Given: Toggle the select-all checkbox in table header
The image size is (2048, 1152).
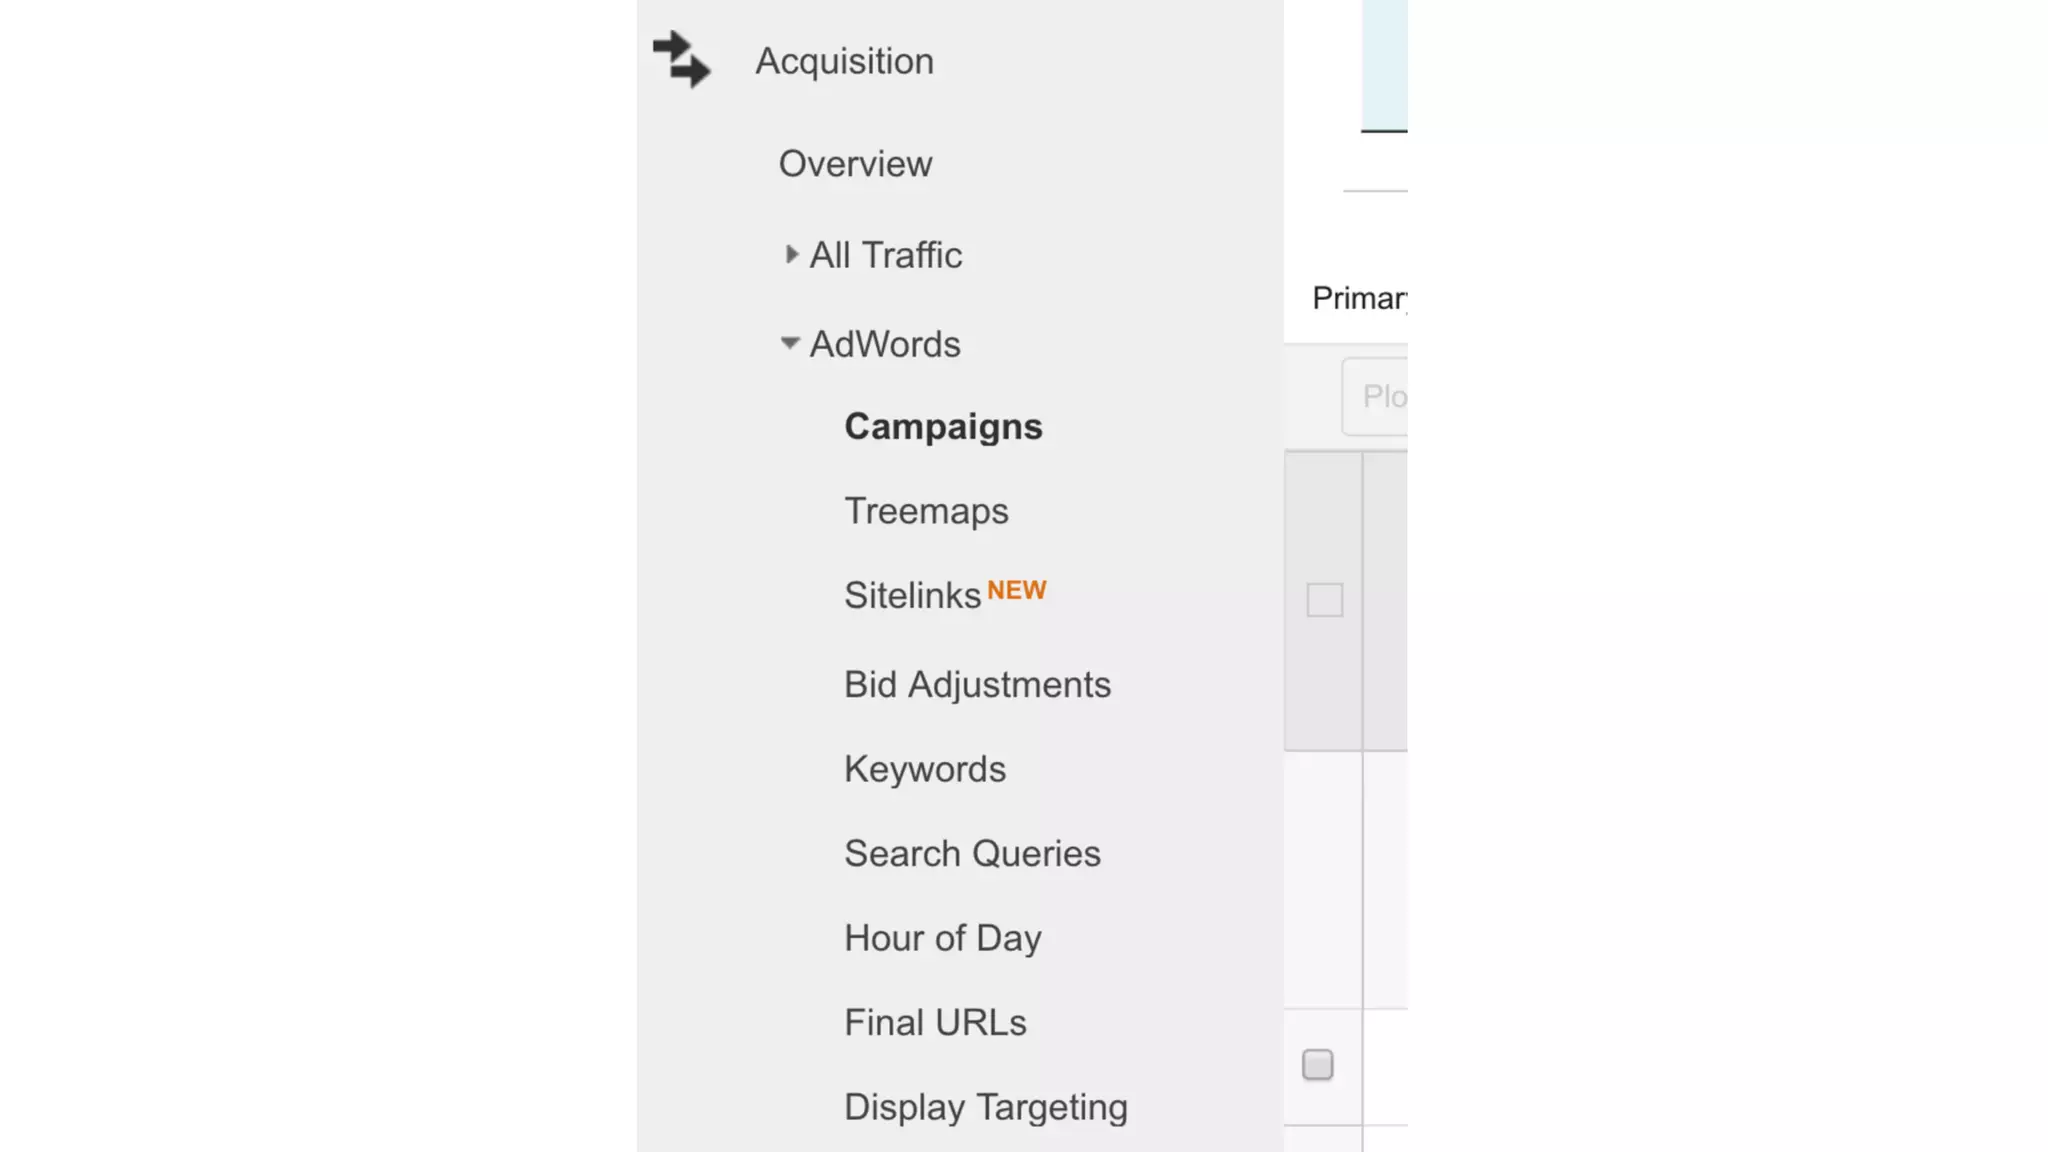Looking at the screenshot, I should click(x=1324, y=600).
